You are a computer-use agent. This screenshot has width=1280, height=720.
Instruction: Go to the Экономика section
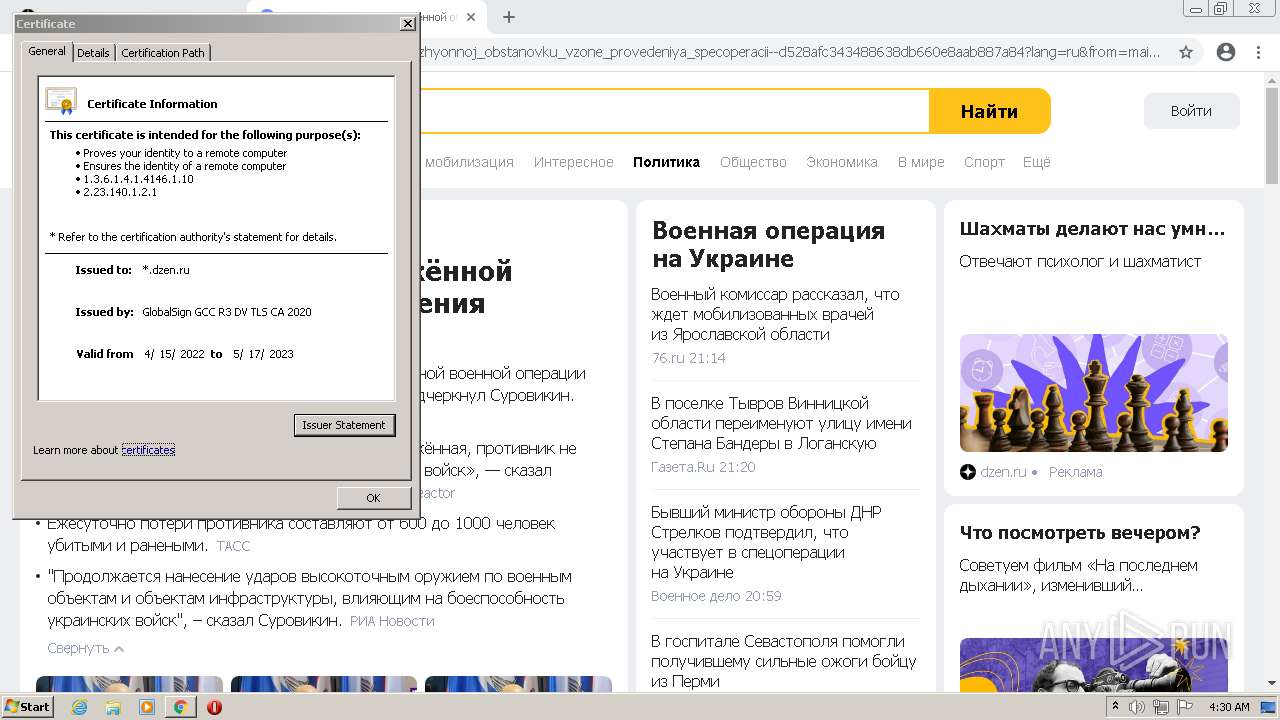coord(842,162)
